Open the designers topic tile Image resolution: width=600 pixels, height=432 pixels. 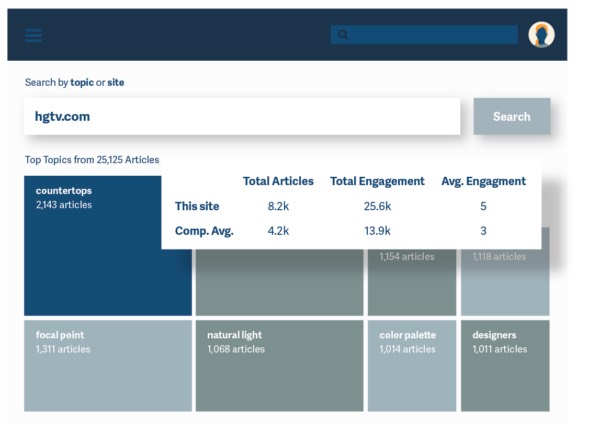tap(505, 365)
